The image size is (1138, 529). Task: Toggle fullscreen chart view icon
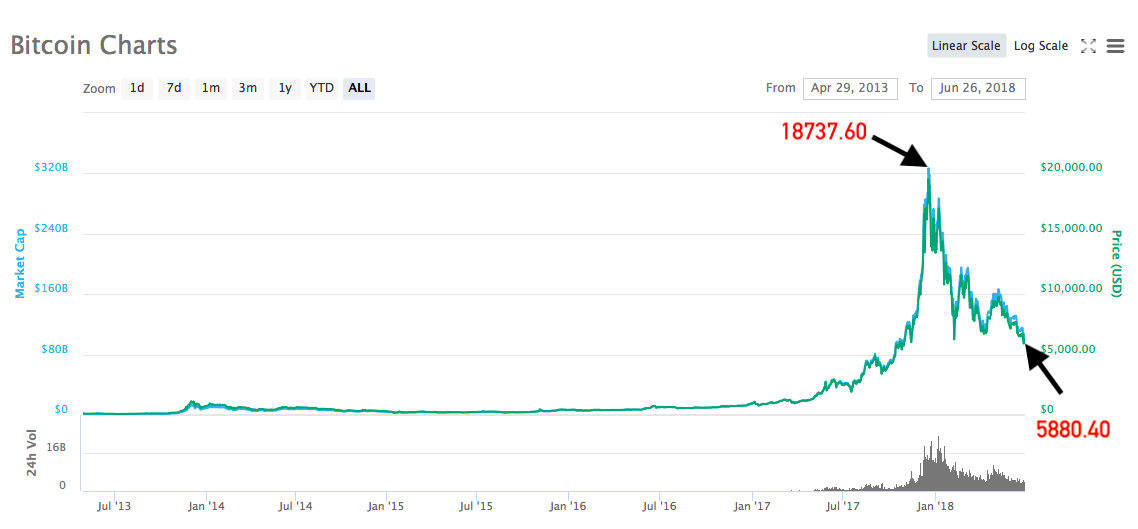click(1088, 46)
